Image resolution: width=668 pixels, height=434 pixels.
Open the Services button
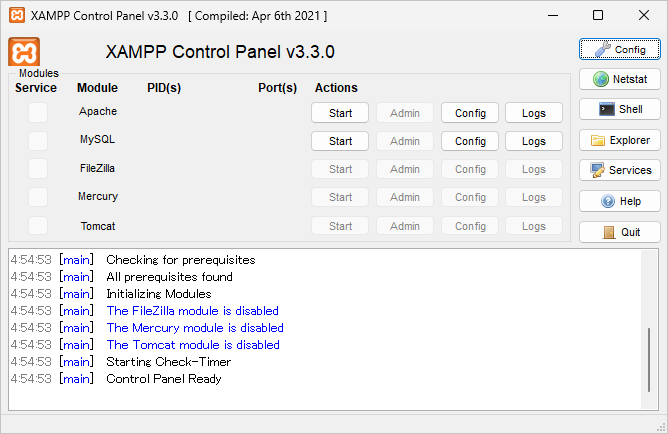coord(619,170)
